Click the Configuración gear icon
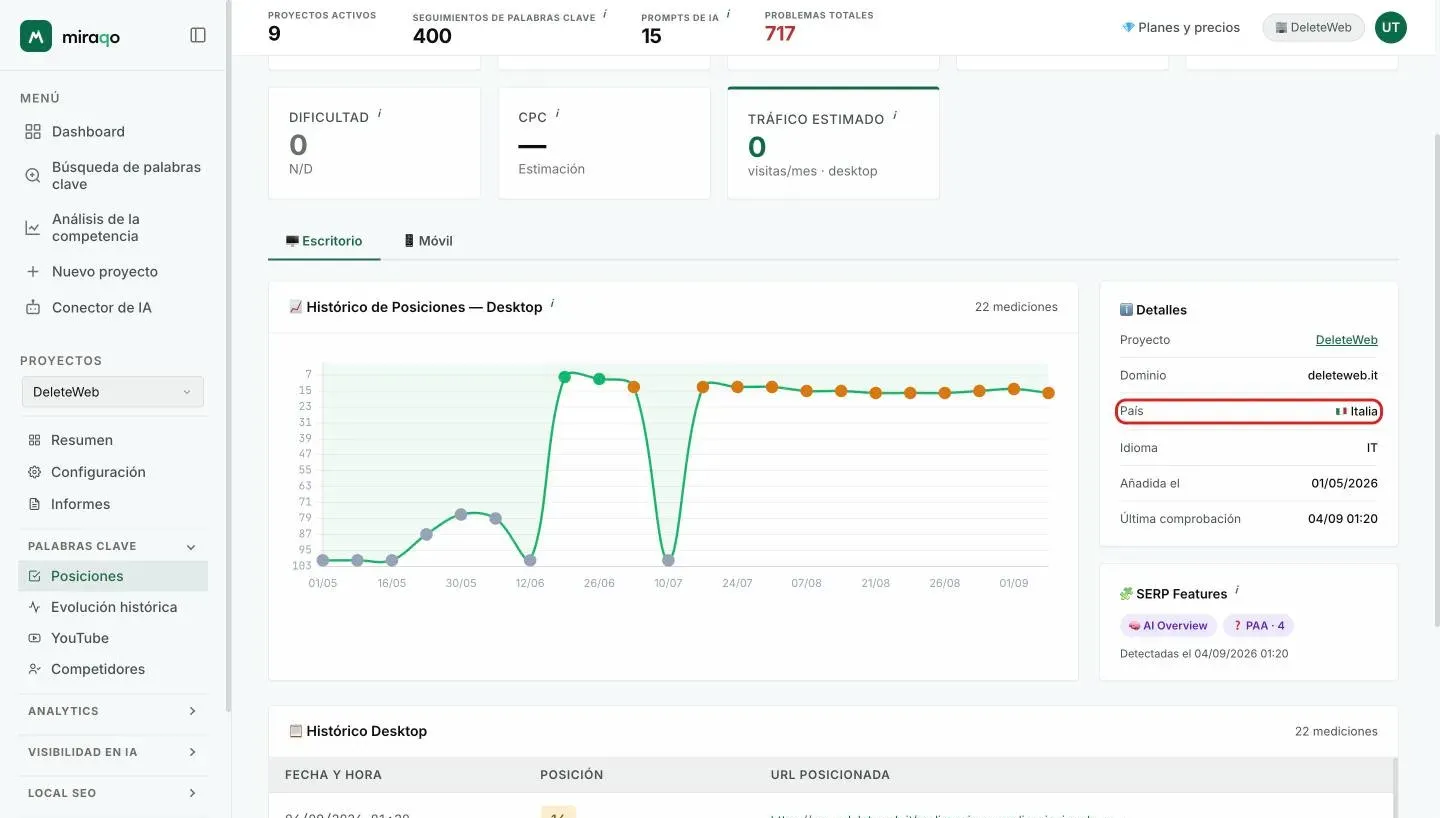Image resolution: width=1440 pixels, height=818 pixels. coord(34,472)
